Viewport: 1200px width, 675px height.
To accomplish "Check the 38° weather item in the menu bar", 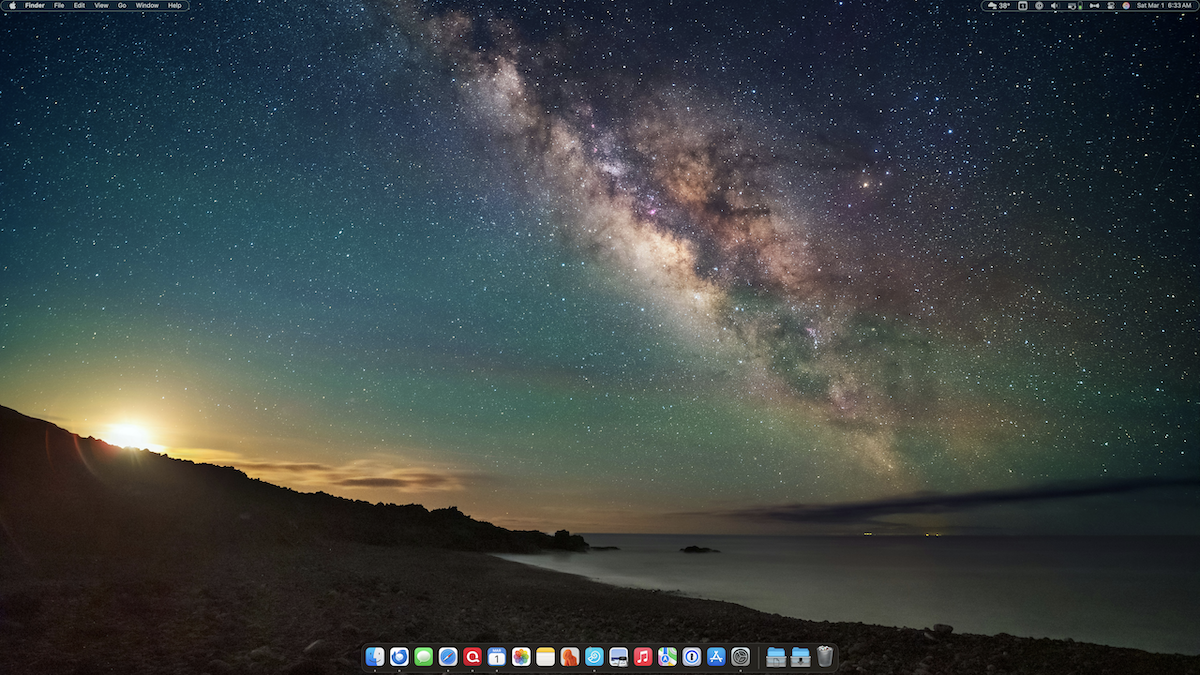I will (996, 6).
